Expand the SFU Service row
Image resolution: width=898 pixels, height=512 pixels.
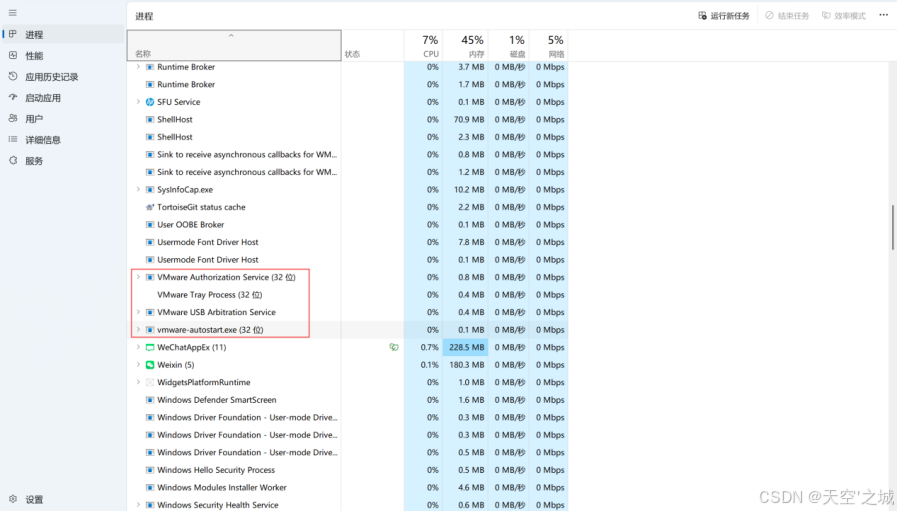pyautogui.click(x=138, y=102)
